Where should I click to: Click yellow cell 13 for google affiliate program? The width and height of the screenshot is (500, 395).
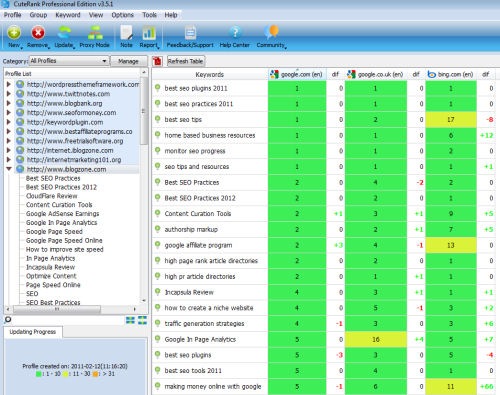coord(451,245)
